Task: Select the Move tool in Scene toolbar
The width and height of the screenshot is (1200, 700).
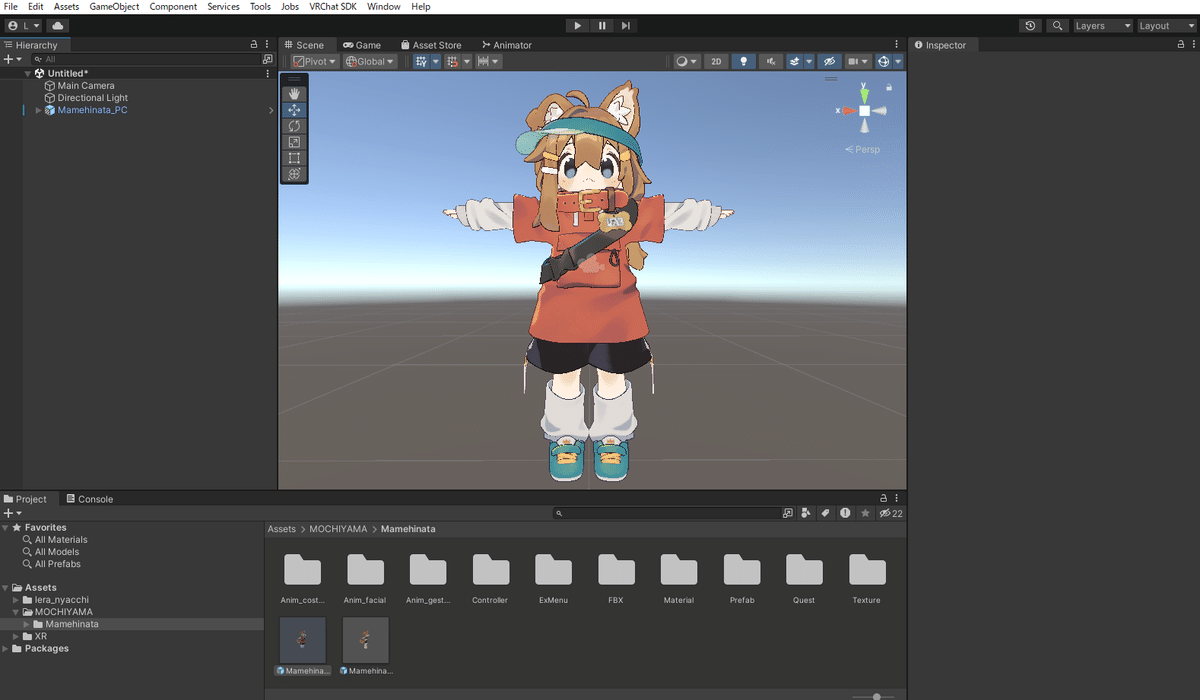Action: [294, 110]
